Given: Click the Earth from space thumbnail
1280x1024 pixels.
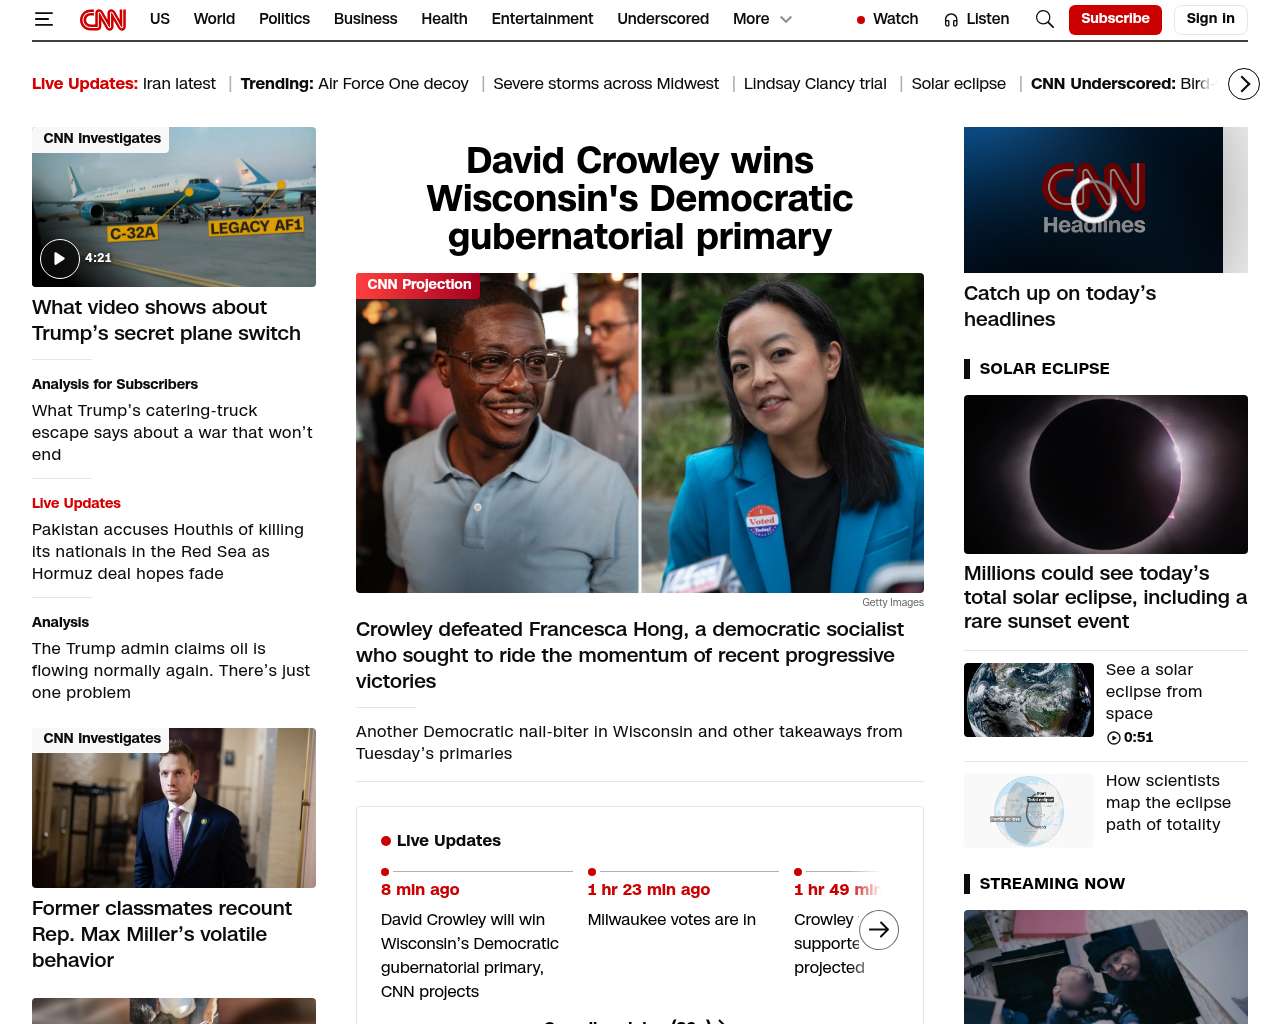Looking at the screenshot, I should tap(1029, 700).
